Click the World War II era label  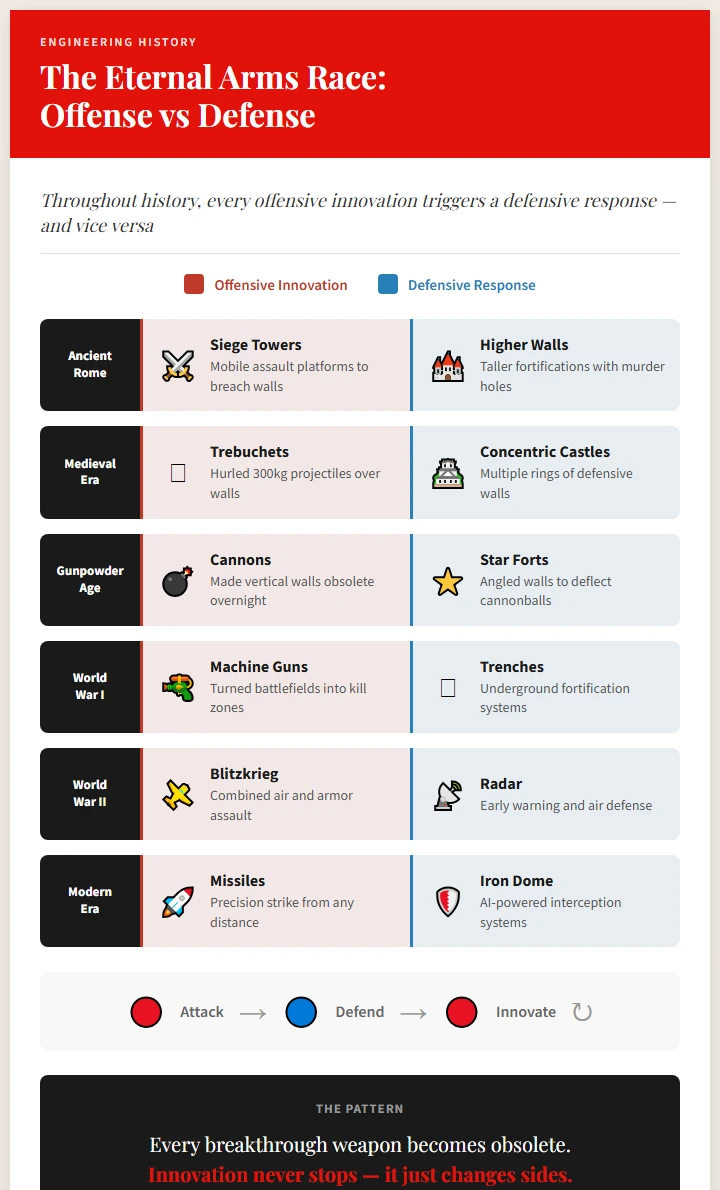pyautogui.click(x=90, y=793)
